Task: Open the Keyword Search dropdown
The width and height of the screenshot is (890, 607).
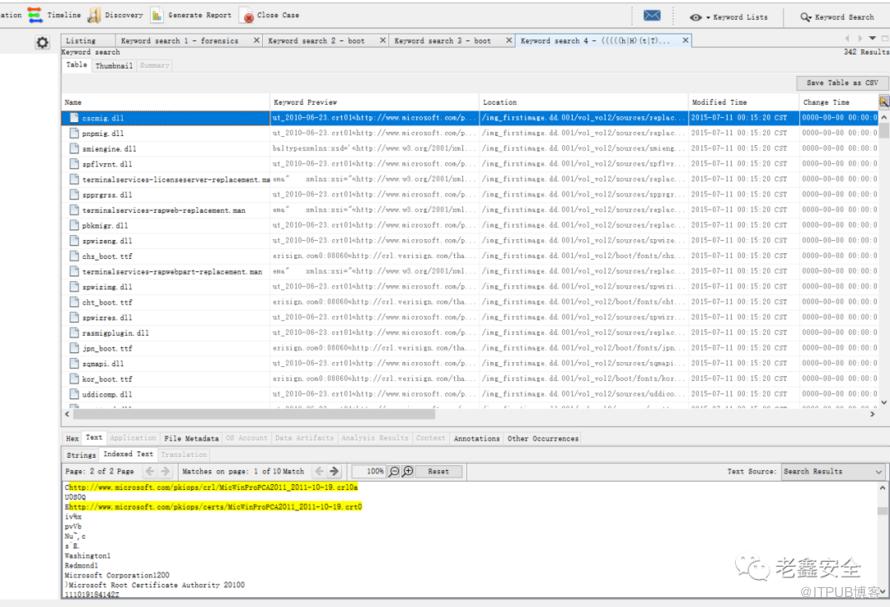Action: (837, 17)
